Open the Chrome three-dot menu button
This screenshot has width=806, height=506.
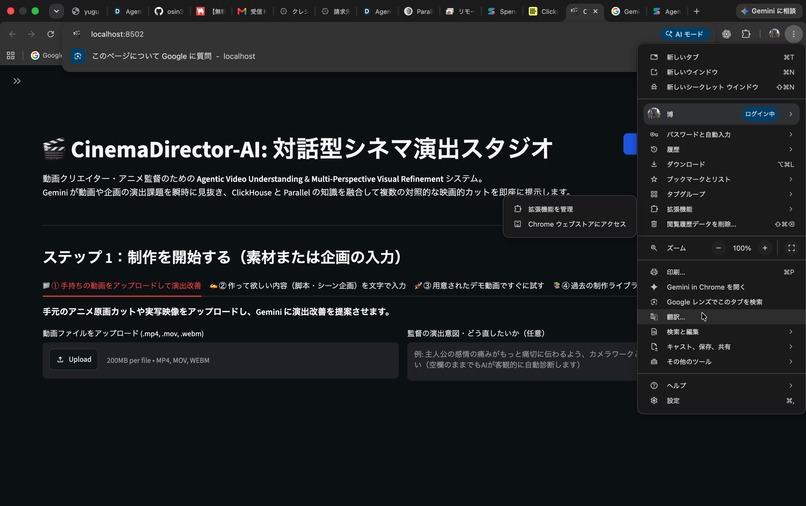(794, 34)
